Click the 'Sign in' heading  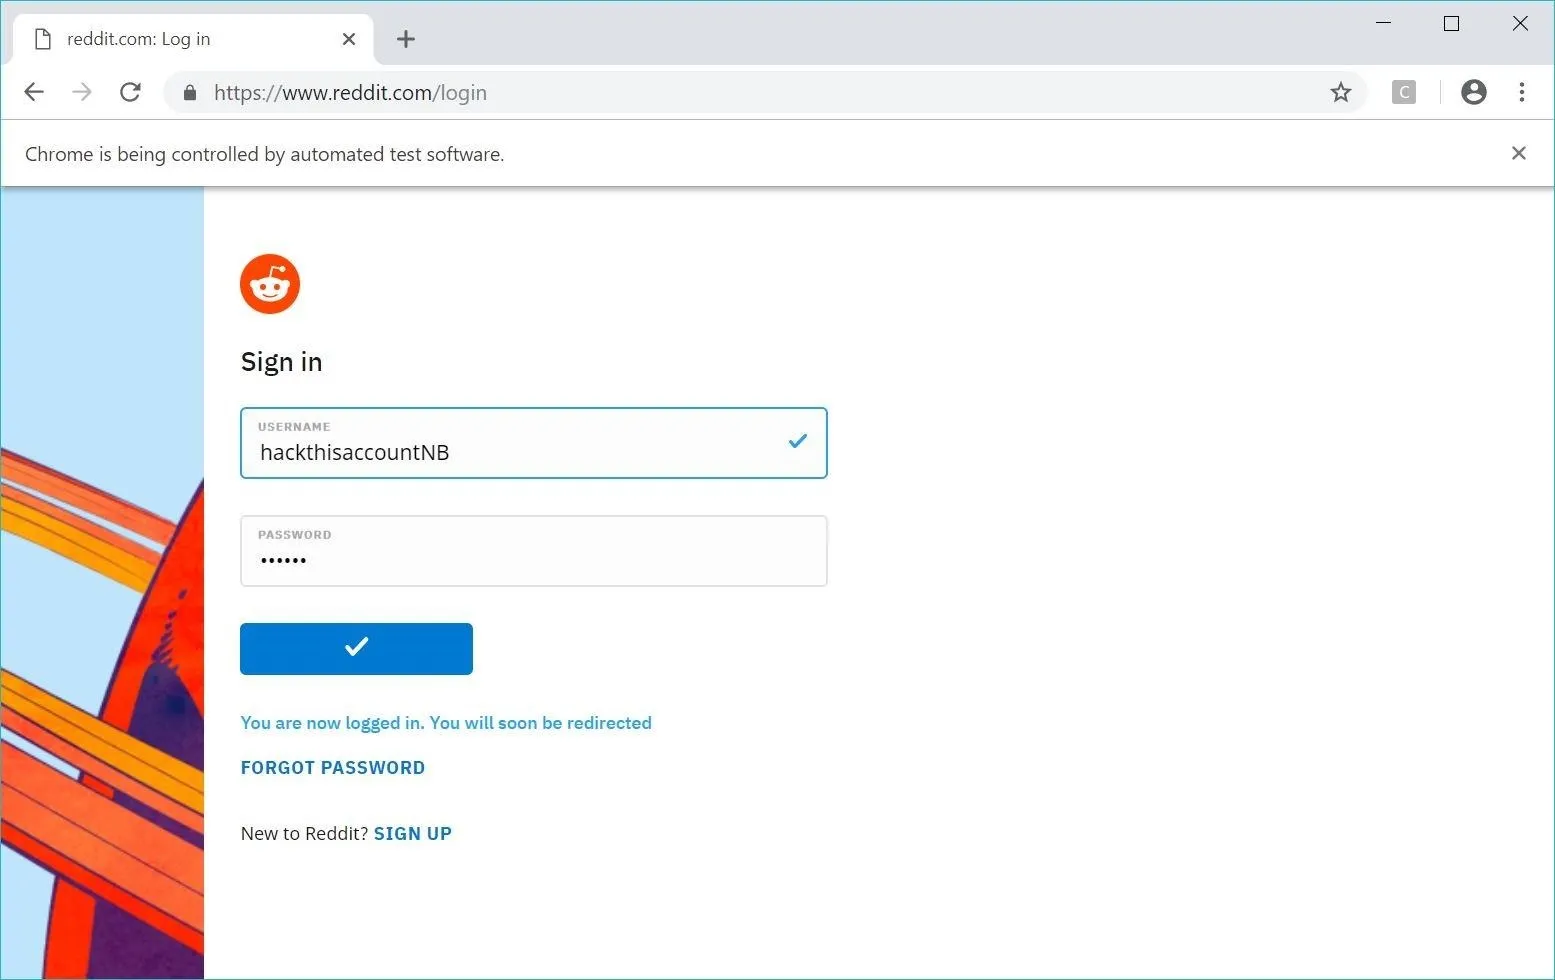point(282,362)
